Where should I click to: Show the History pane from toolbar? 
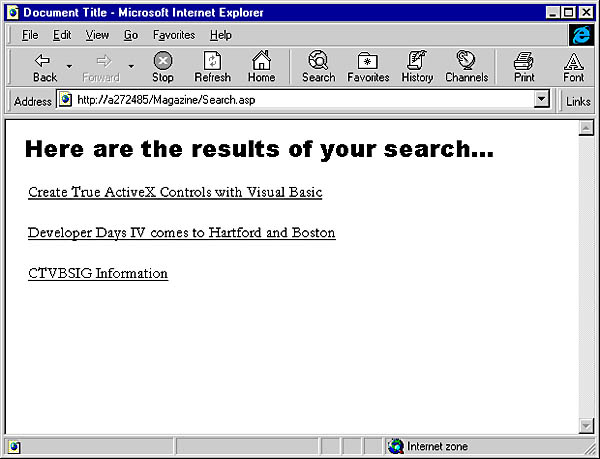[417, 67]
